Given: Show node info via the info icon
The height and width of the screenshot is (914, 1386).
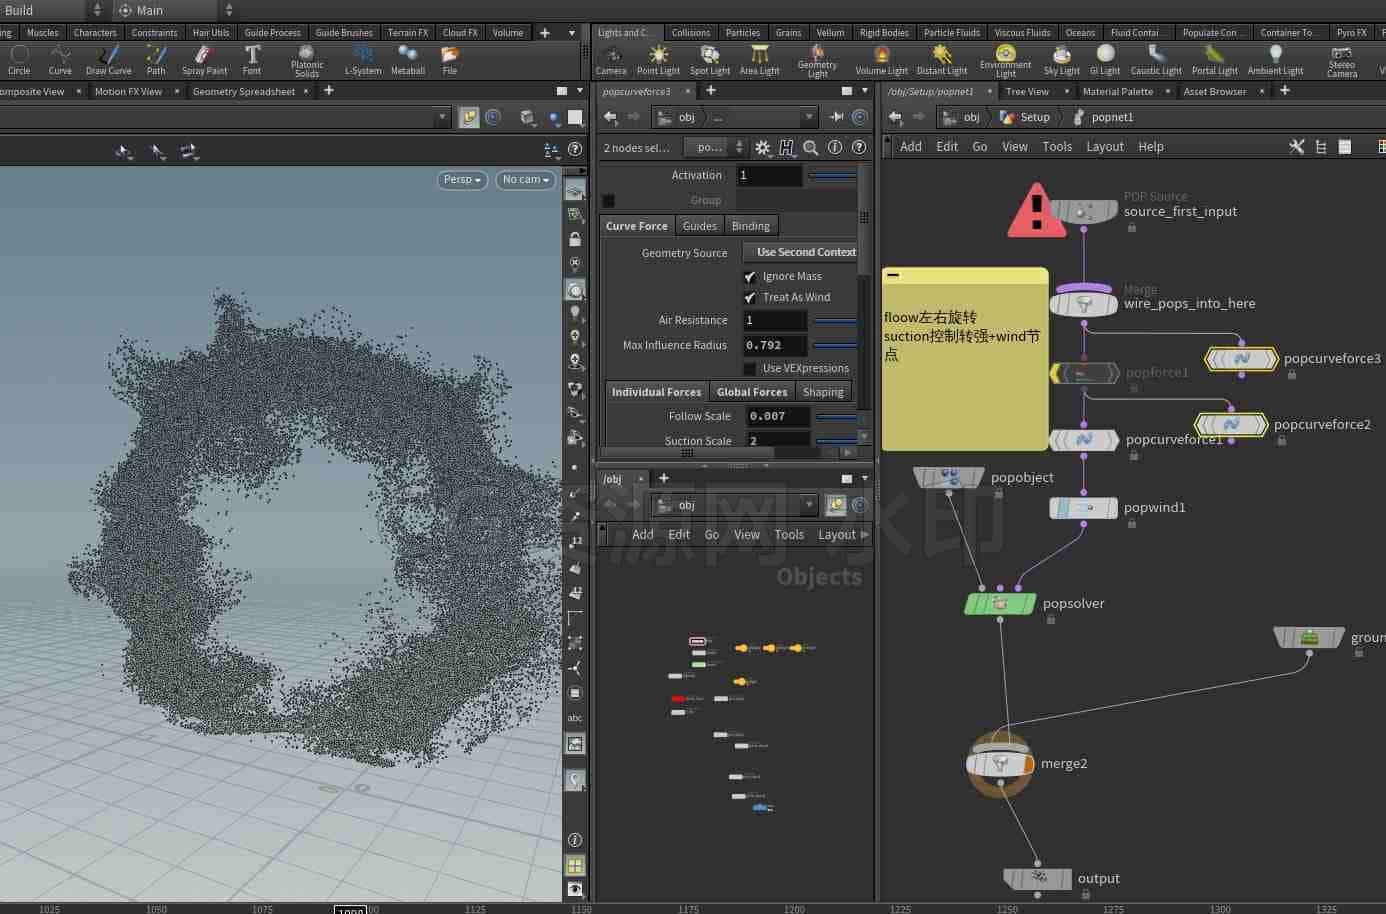Looking at the screenshot, I should point(835,147).
